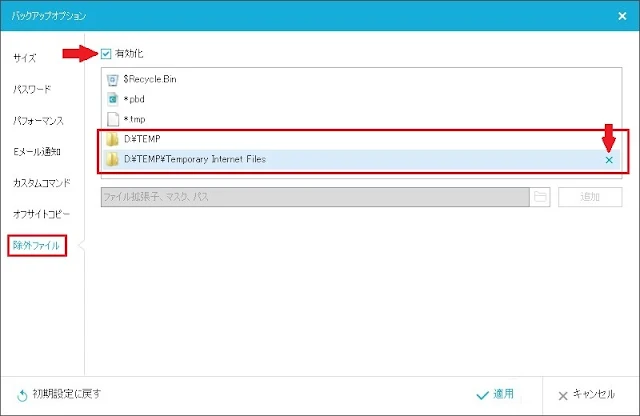Click the 追加 button
The width and height of the screenshot is (640, 416).
pos(590,197)
